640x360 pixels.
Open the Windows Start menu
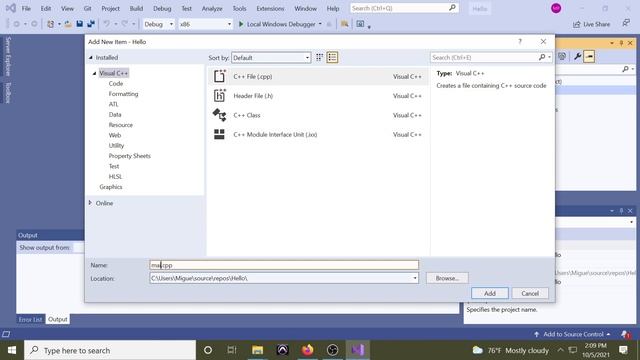pyautogui.click(x=11, y=350)
